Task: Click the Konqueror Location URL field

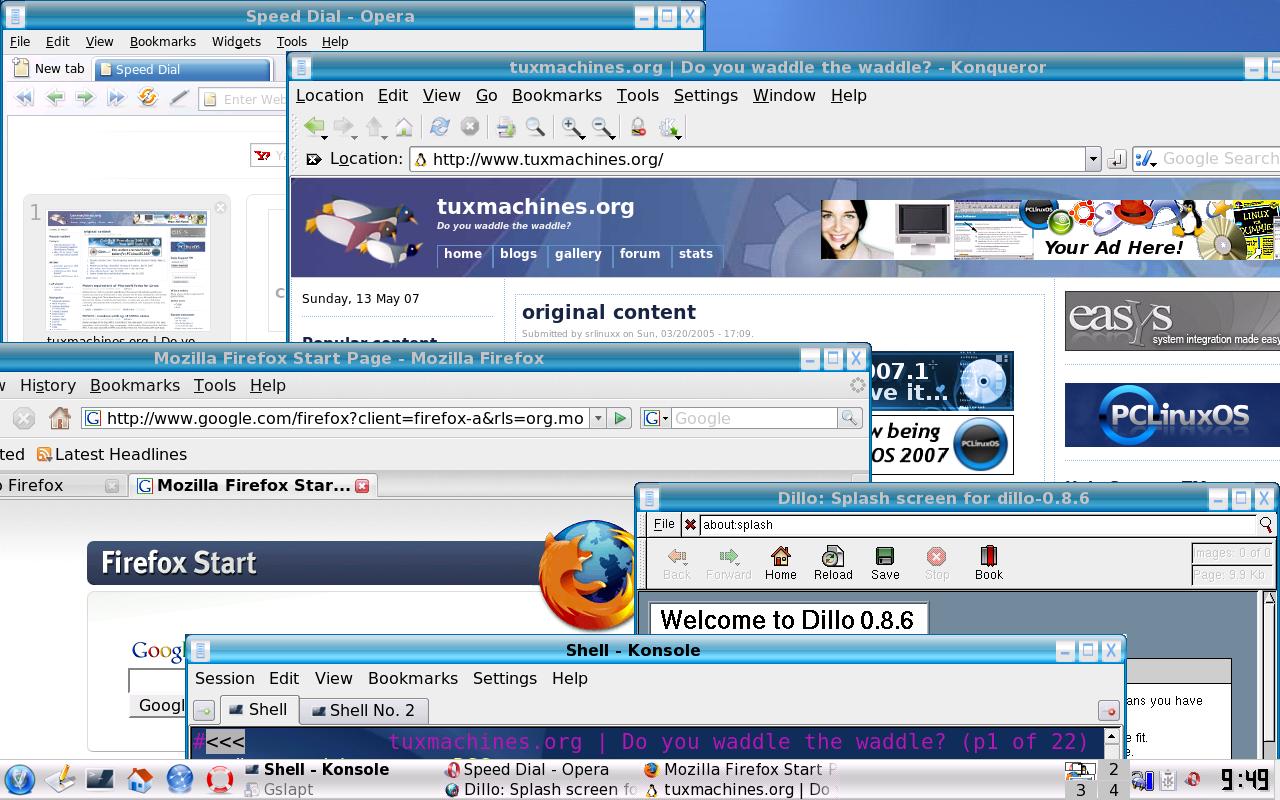Action: tap(748, 159)
